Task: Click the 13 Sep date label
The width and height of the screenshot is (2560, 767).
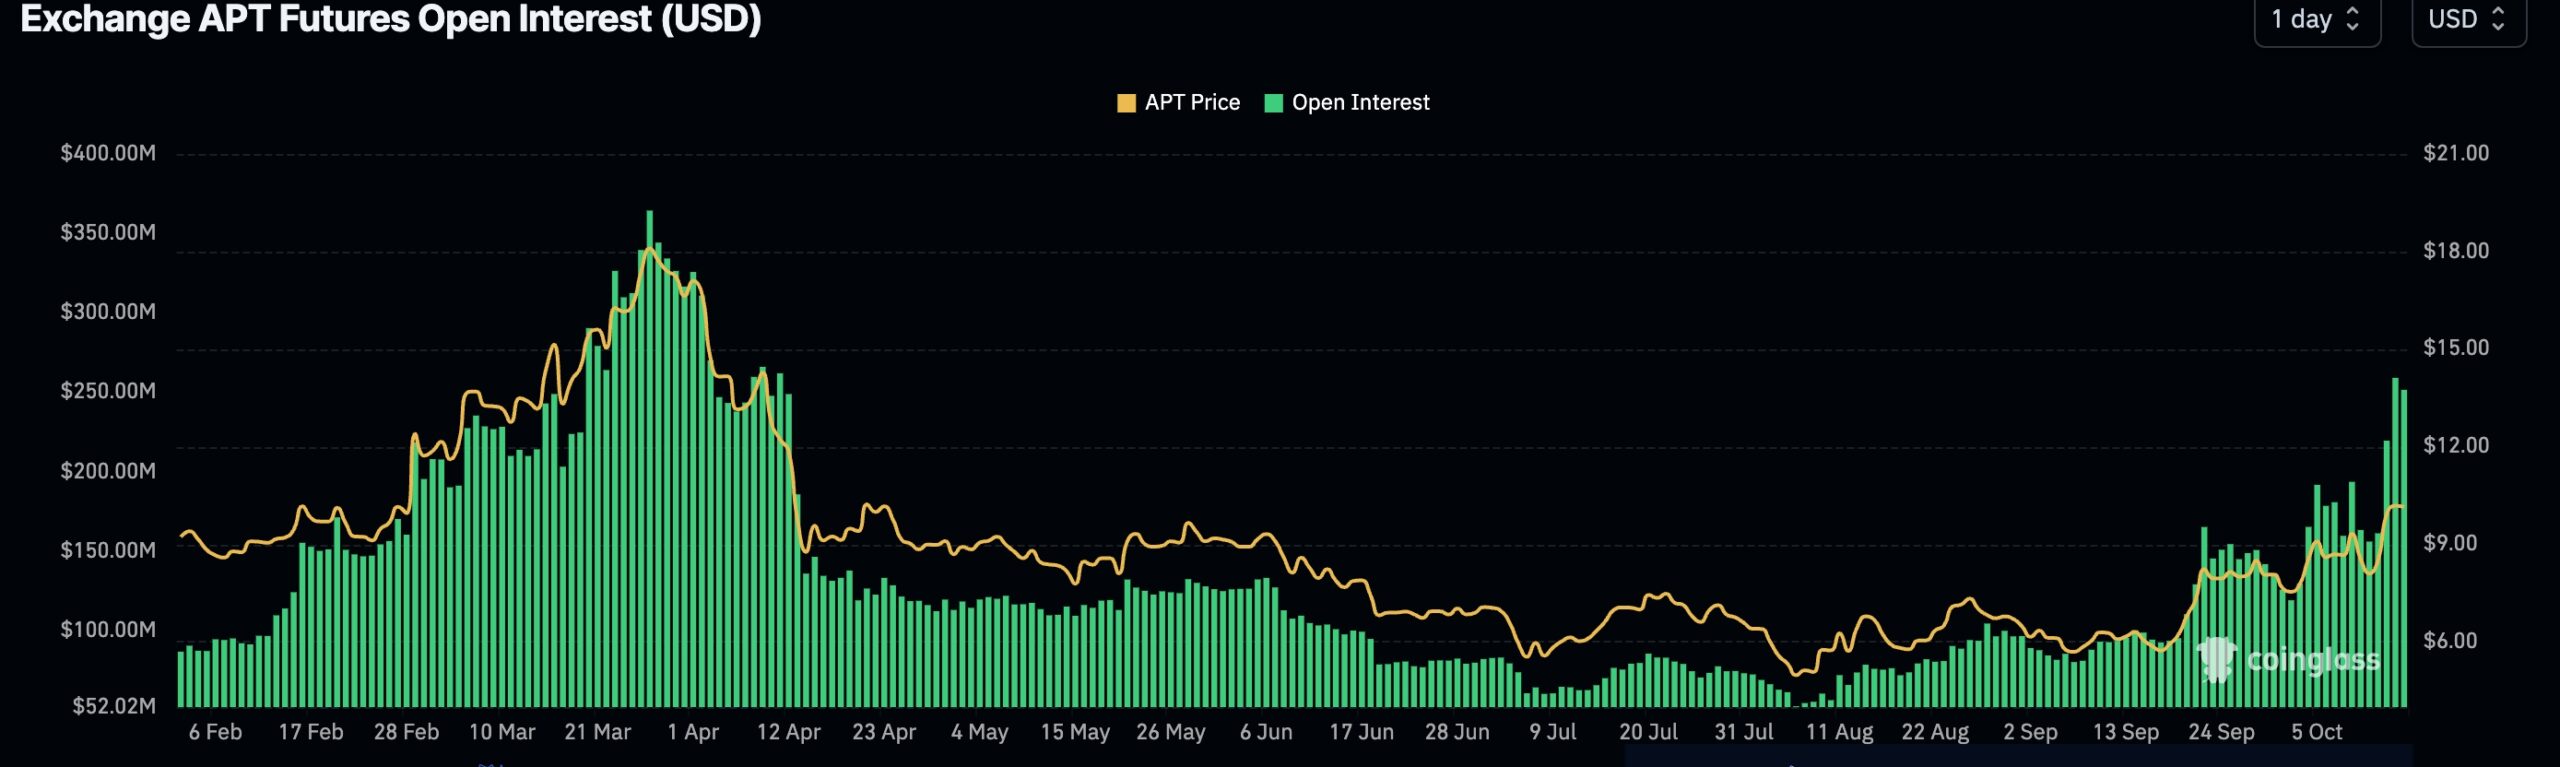Action: point(2126,732)
